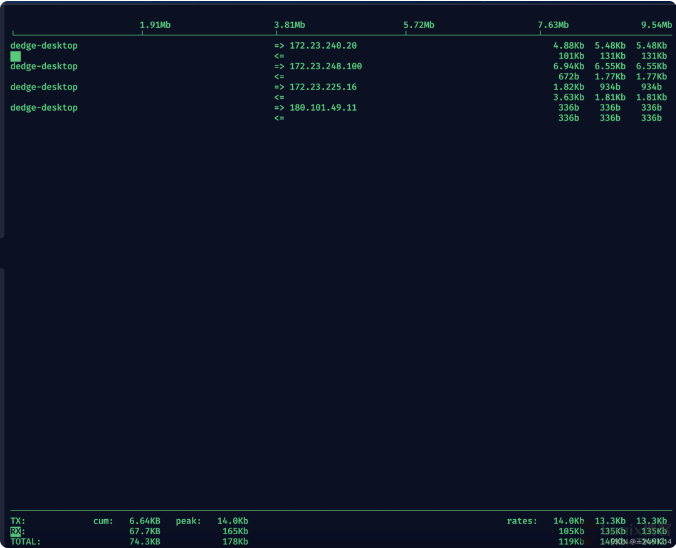Click the IP address 172.23.225.16
The width and height of the screenshot is (676, 548).
[323, 87]
